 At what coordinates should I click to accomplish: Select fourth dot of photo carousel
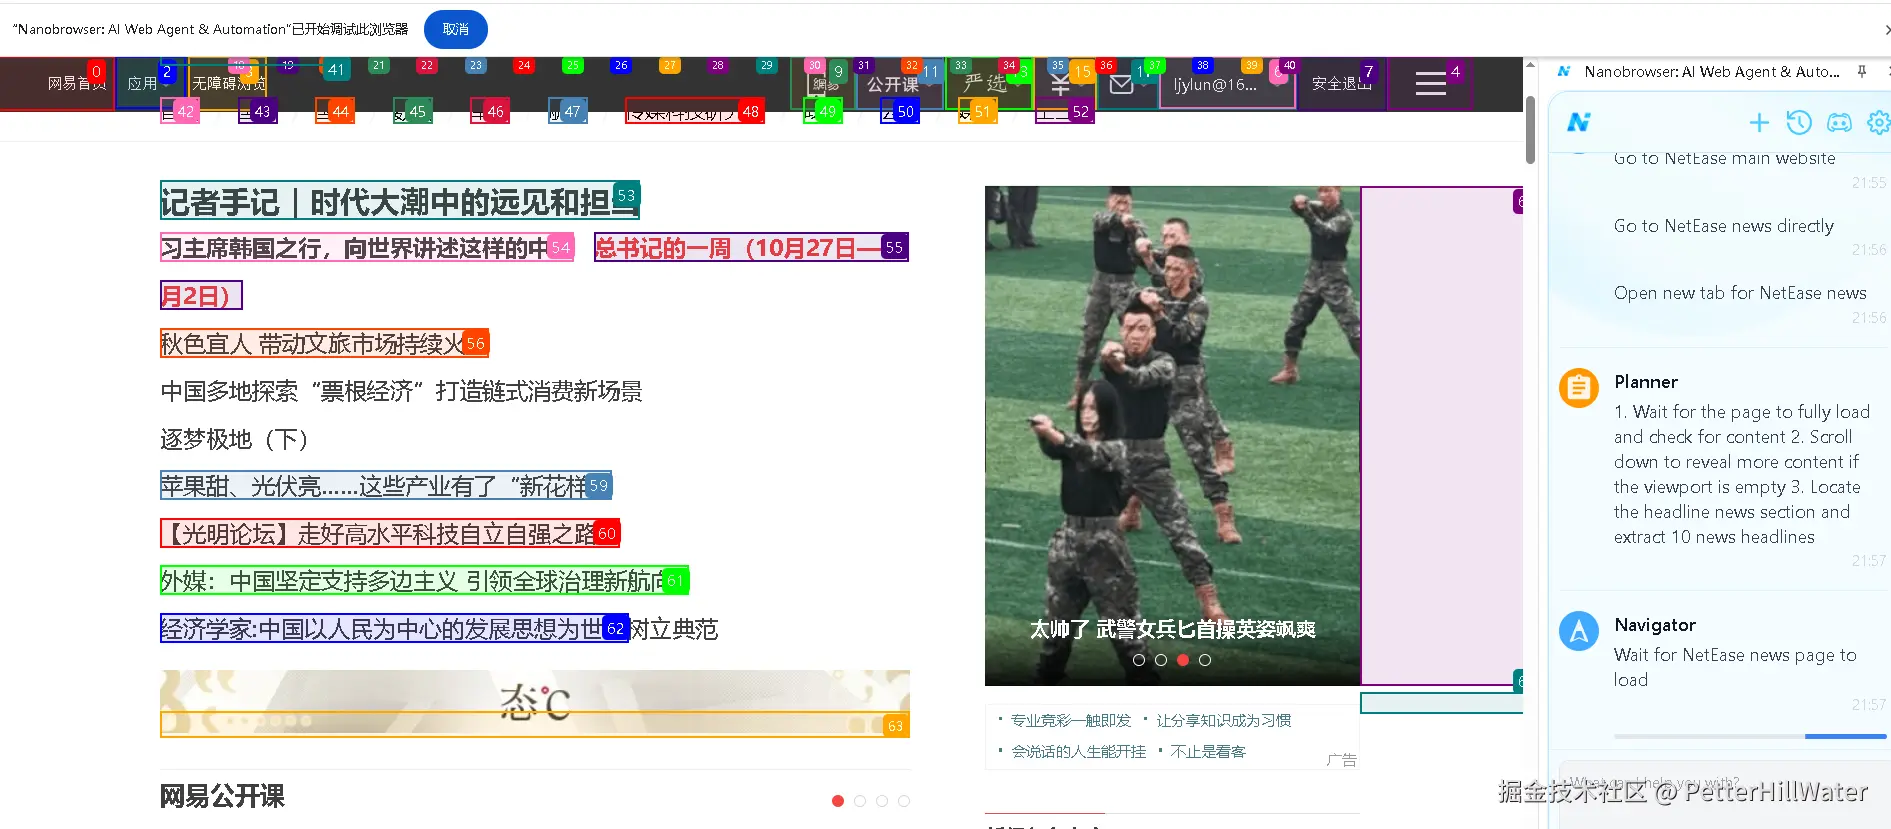1205,660
